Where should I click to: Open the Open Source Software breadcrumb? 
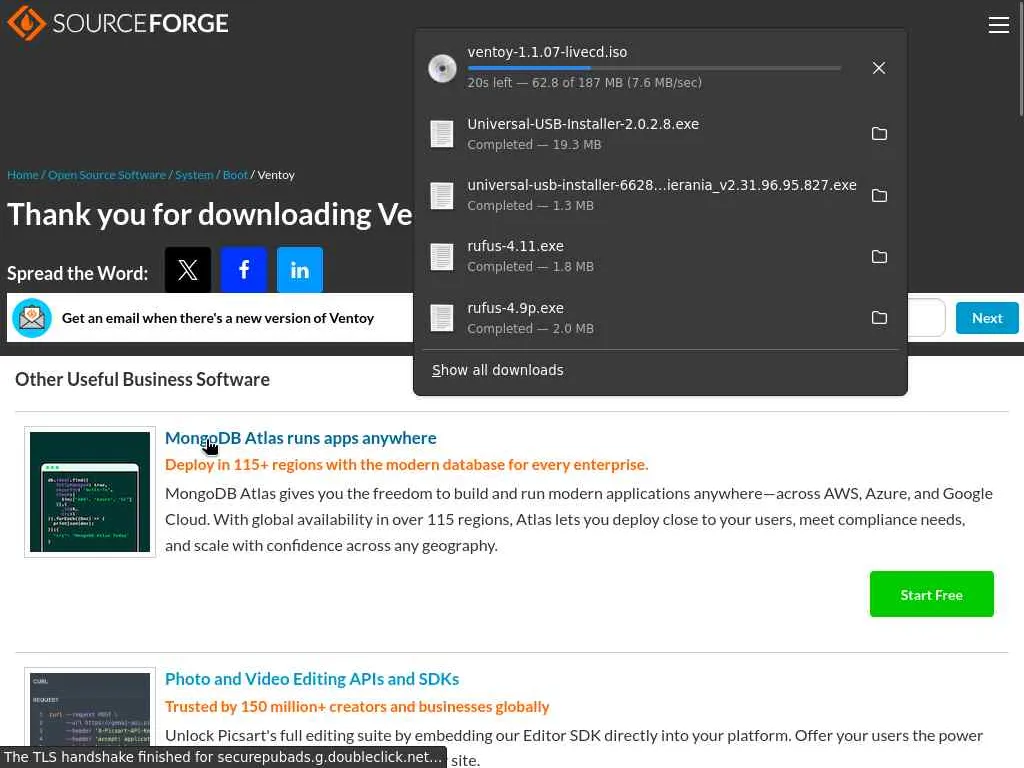[107, 175]
